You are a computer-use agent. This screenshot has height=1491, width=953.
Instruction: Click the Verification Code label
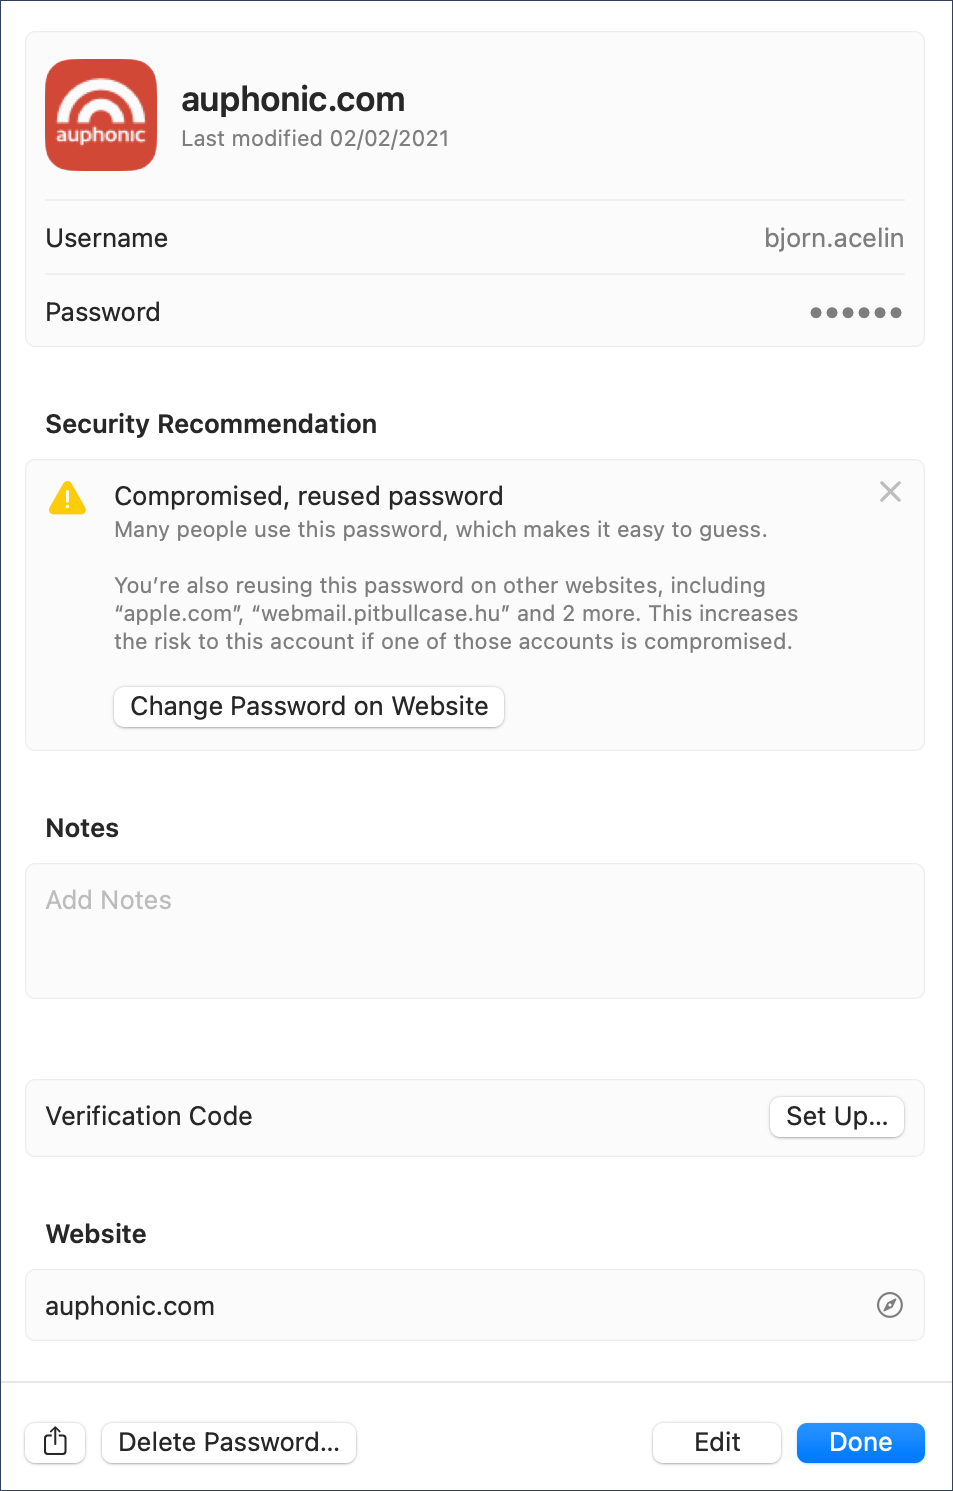point(149,1116)
